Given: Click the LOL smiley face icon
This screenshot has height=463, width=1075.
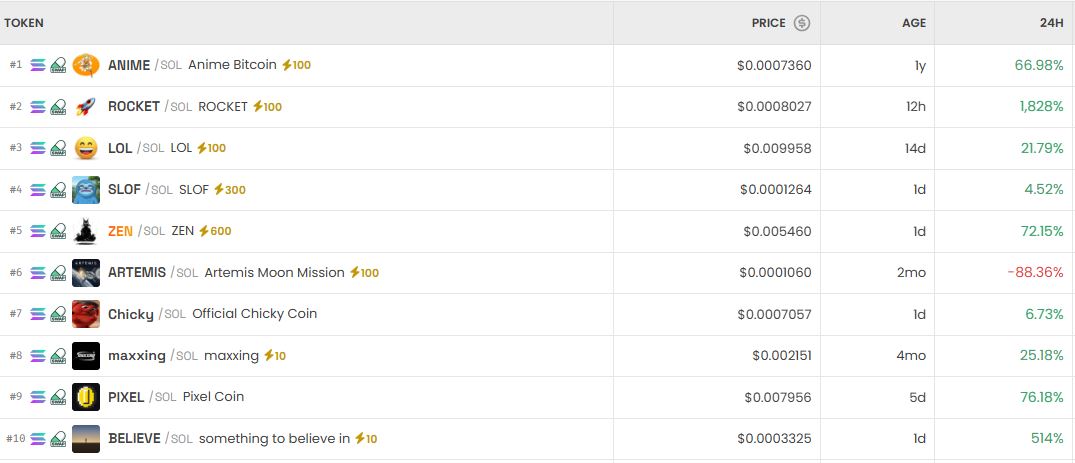Looking at the screenshot, I should pyautogui.click(x=86, y=148).
